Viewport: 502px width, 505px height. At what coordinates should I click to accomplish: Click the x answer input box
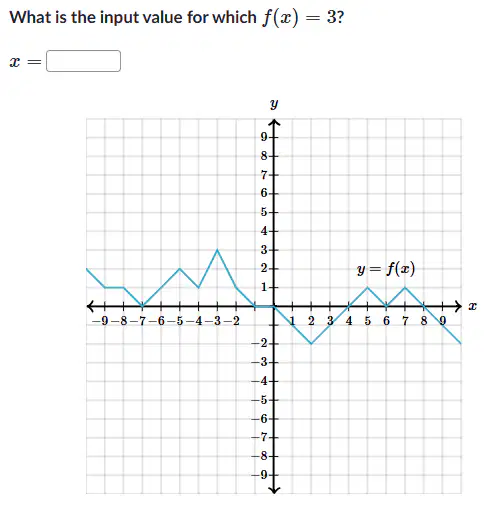click(83, 61)
